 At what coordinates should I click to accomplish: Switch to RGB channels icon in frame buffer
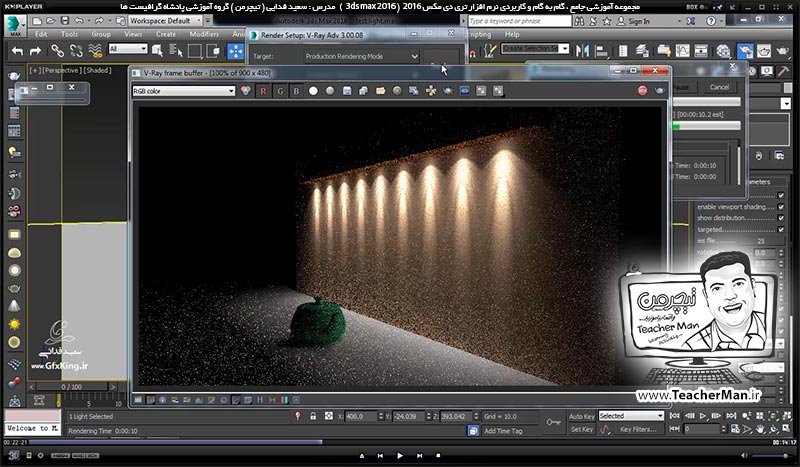pyautogui.click(x=246, y=91)
